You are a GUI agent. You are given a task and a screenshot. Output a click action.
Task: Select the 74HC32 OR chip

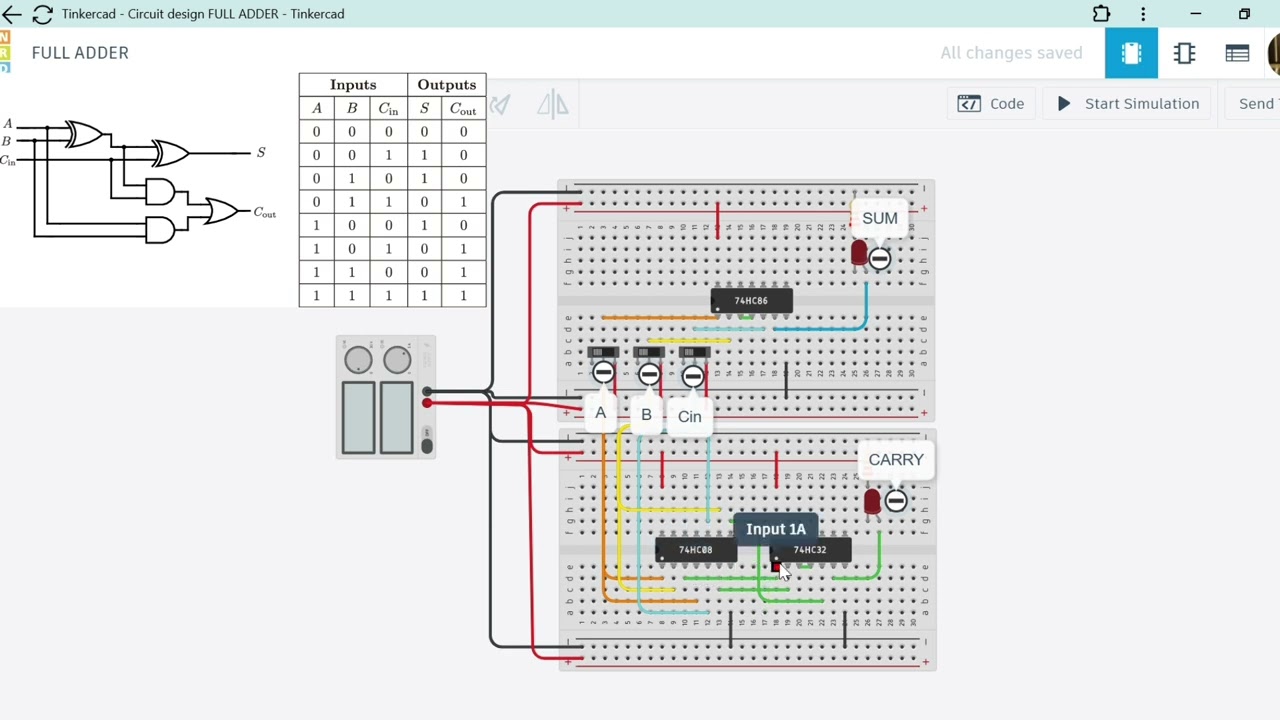click(x=810, y=550)
